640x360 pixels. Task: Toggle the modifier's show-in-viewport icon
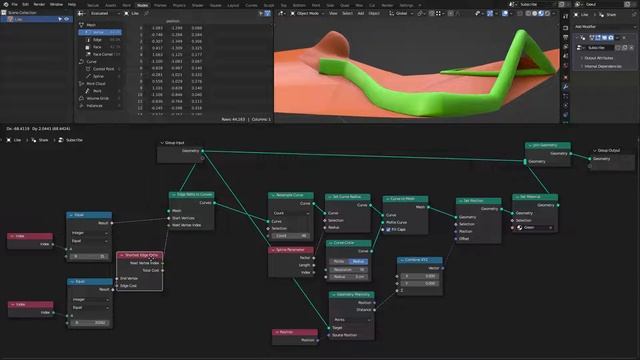pos(604,38)
